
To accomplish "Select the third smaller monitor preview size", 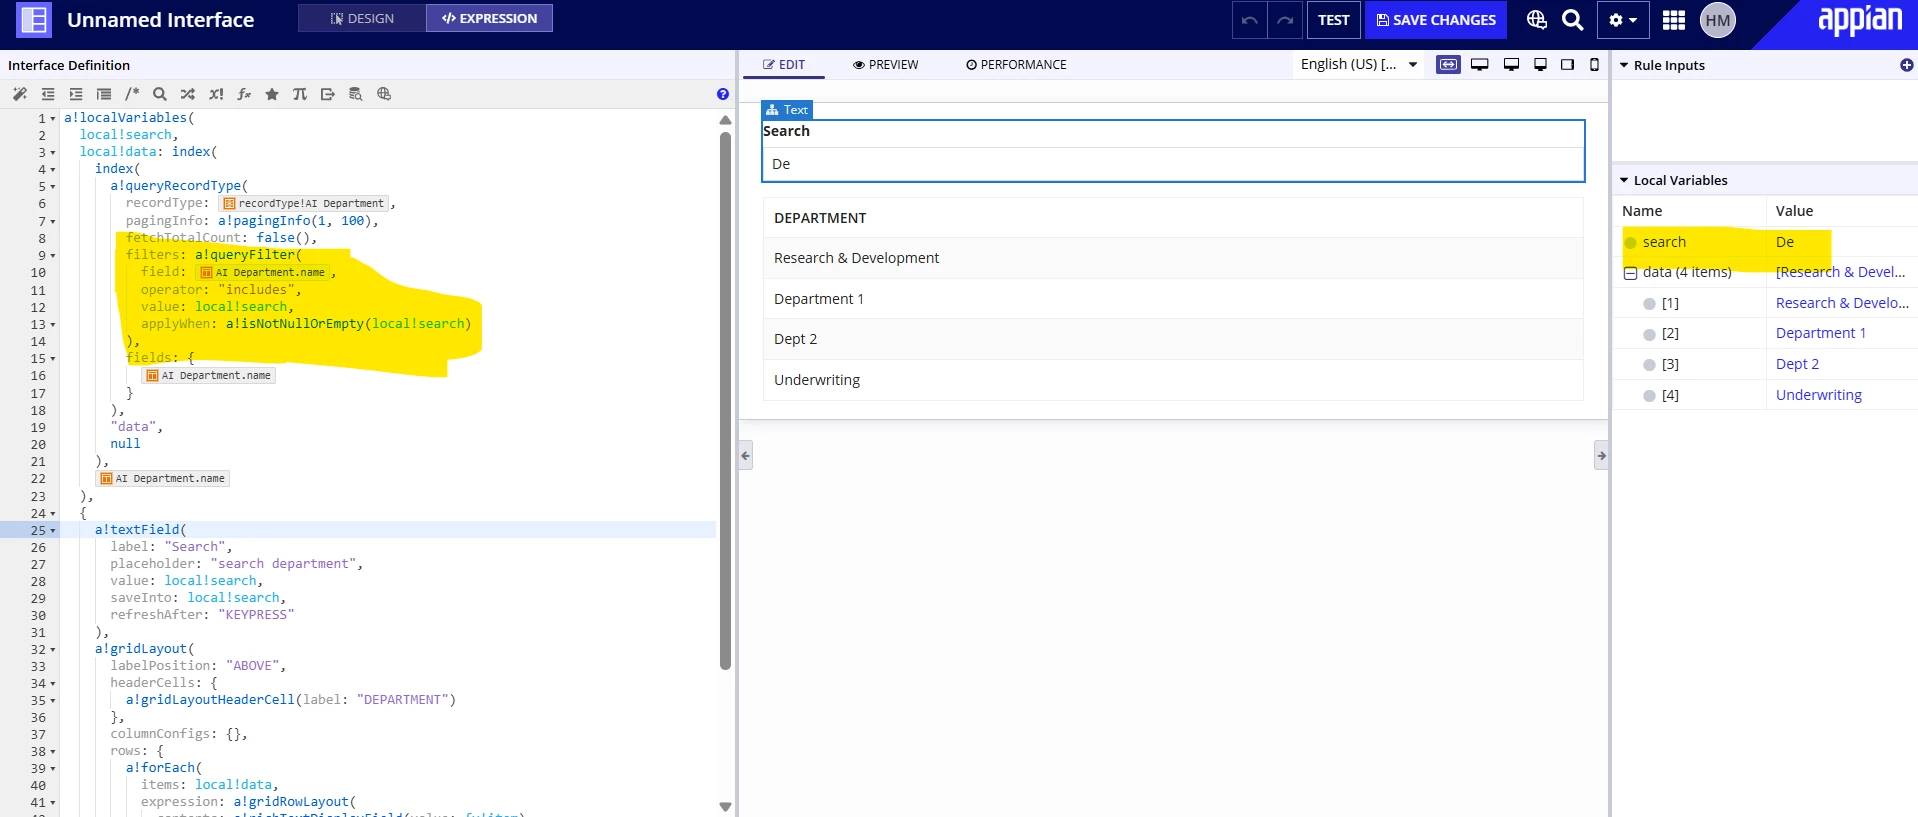I will [1540, 65].
